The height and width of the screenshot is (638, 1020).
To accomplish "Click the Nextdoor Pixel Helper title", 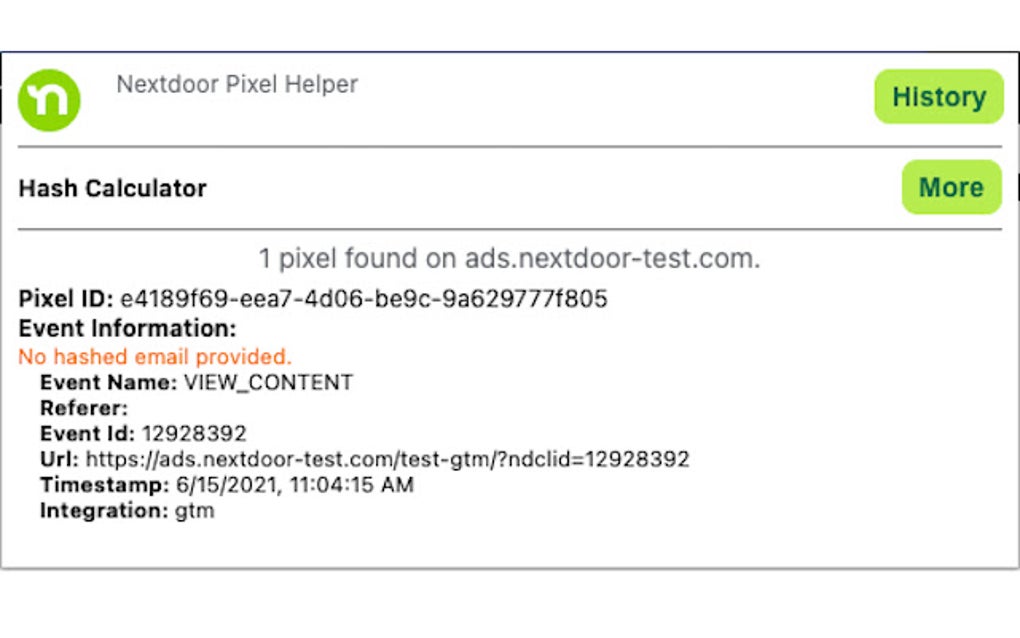I will pos(237,84).
